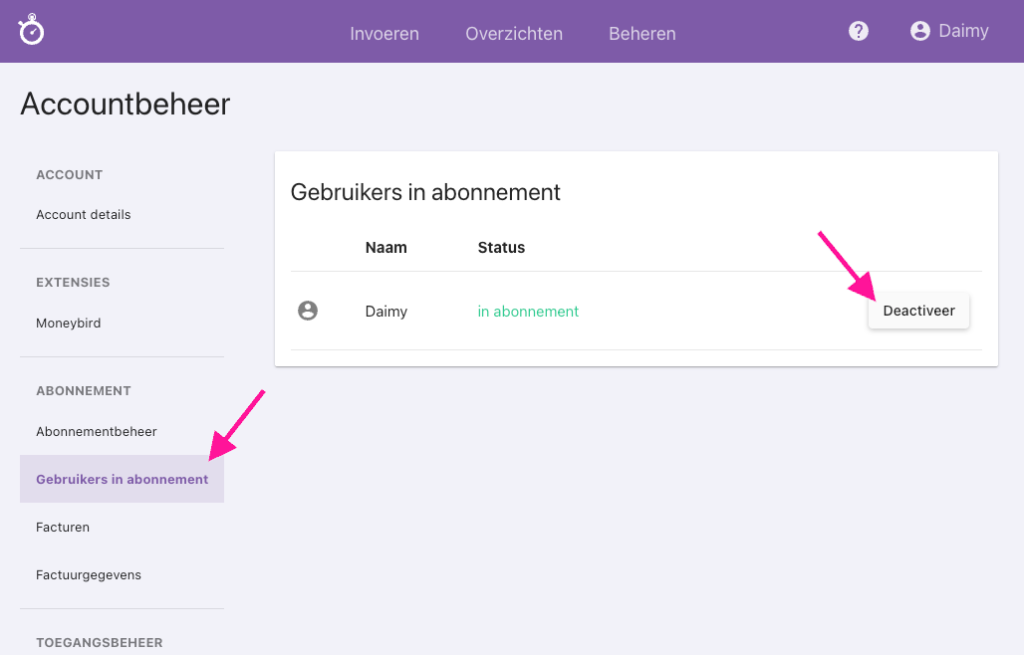This screenshot has height=655, width=1024.
Task: Go to the Overzichten menu
Action: 514,33
